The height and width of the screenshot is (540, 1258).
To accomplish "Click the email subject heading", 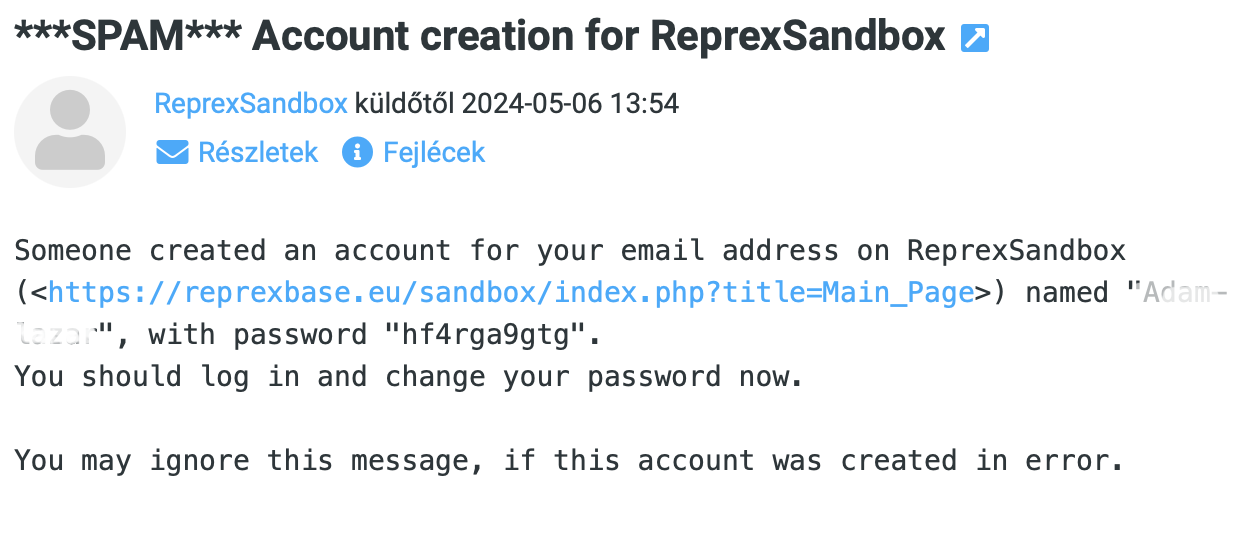I will point(480,38).
